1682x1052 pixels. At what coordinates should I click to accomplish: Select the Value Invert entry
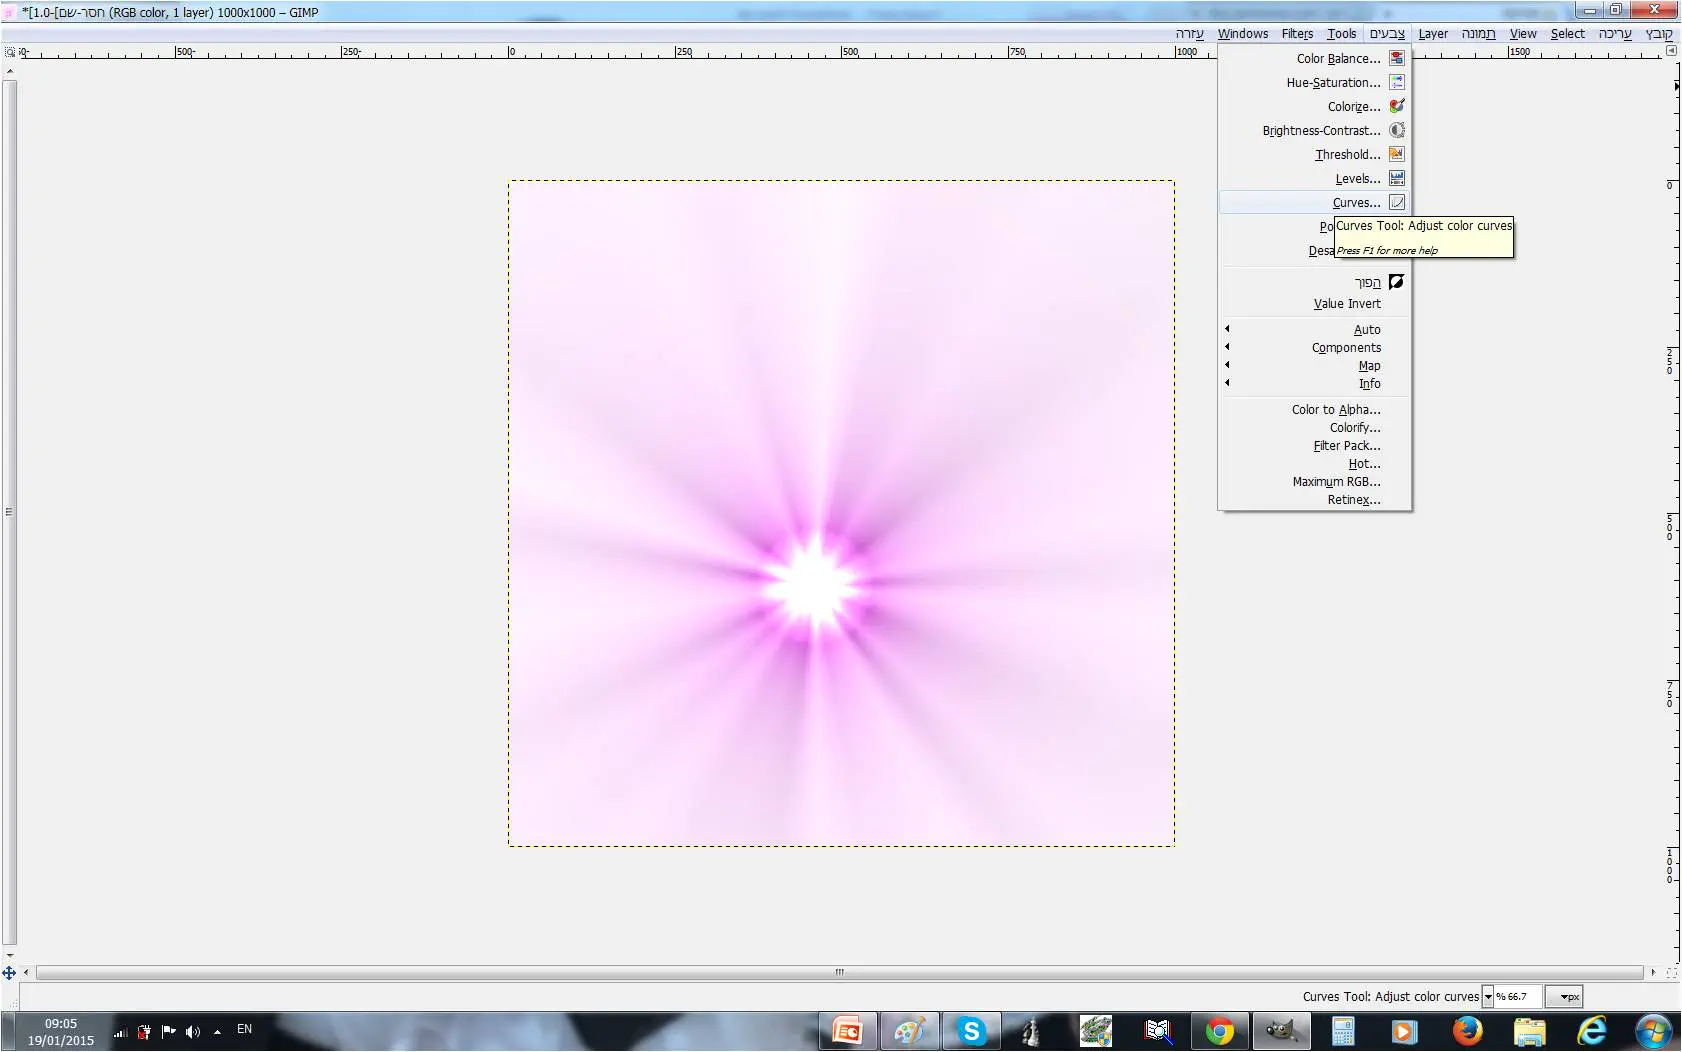click(1346, 304)
